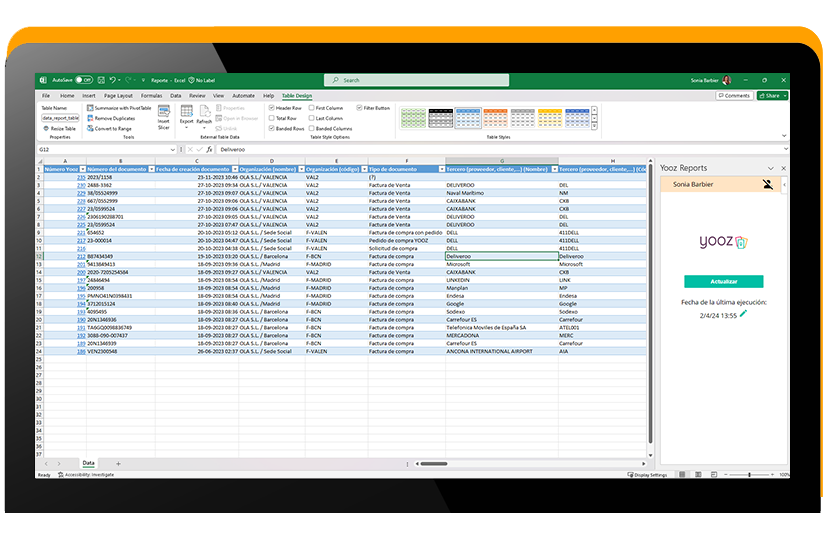This screenshot has height=541, width=826.
Task: Click the Undo arrow icon
Action: pyautogui.click(x=113, y=80)
